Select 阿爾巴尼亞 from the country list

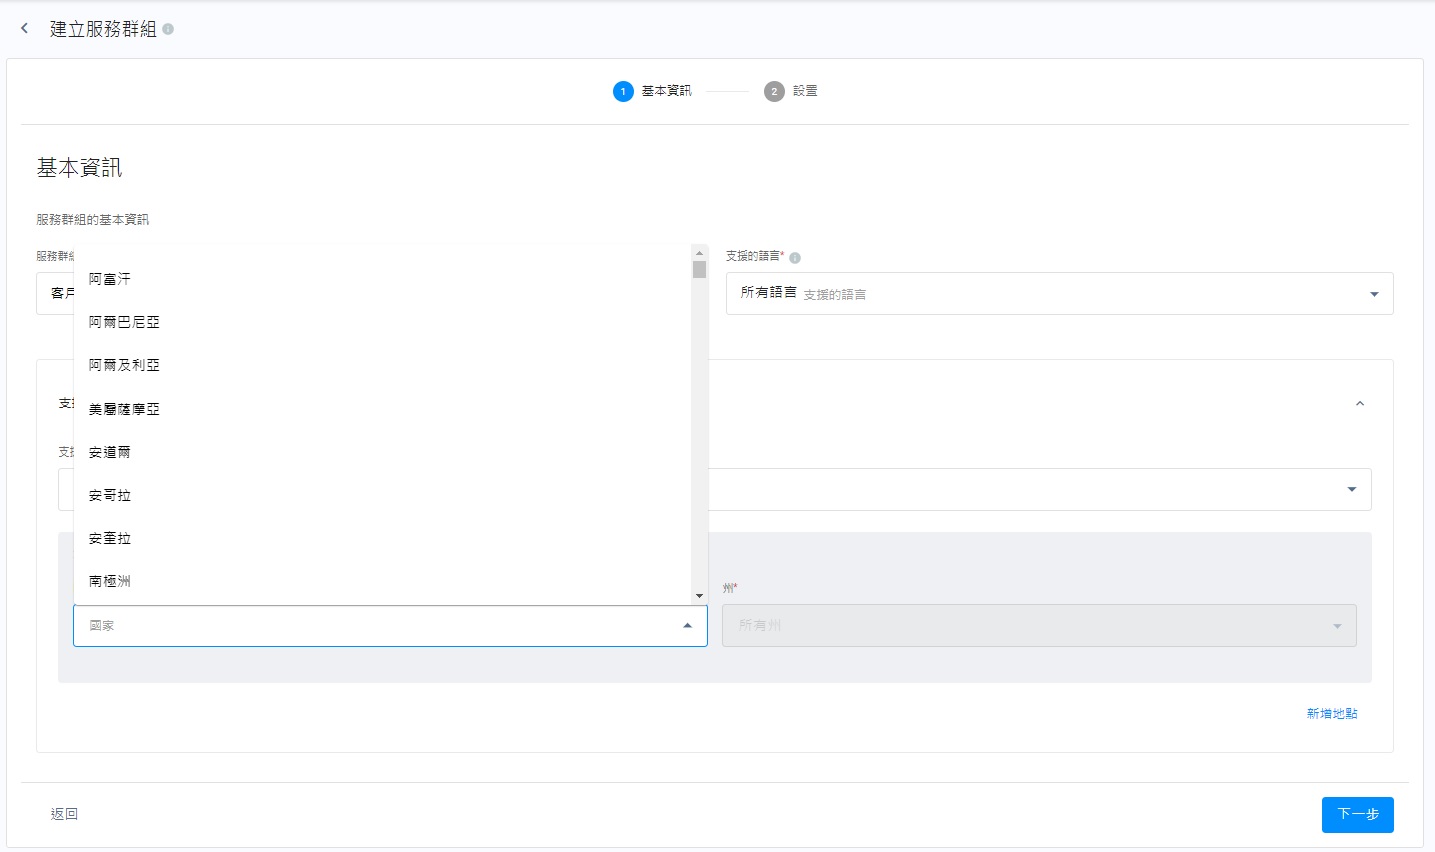124,322
